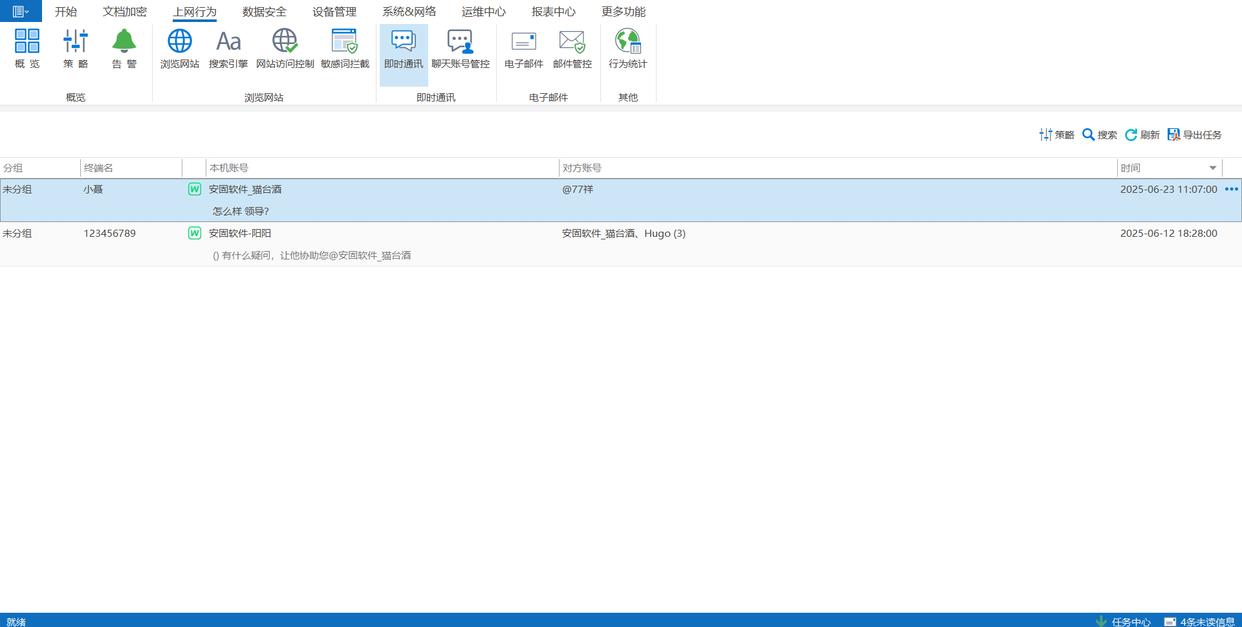Screen dimensions: 1242x627
Task: Open the 概览 overview icon
Action: pos(27,48)
